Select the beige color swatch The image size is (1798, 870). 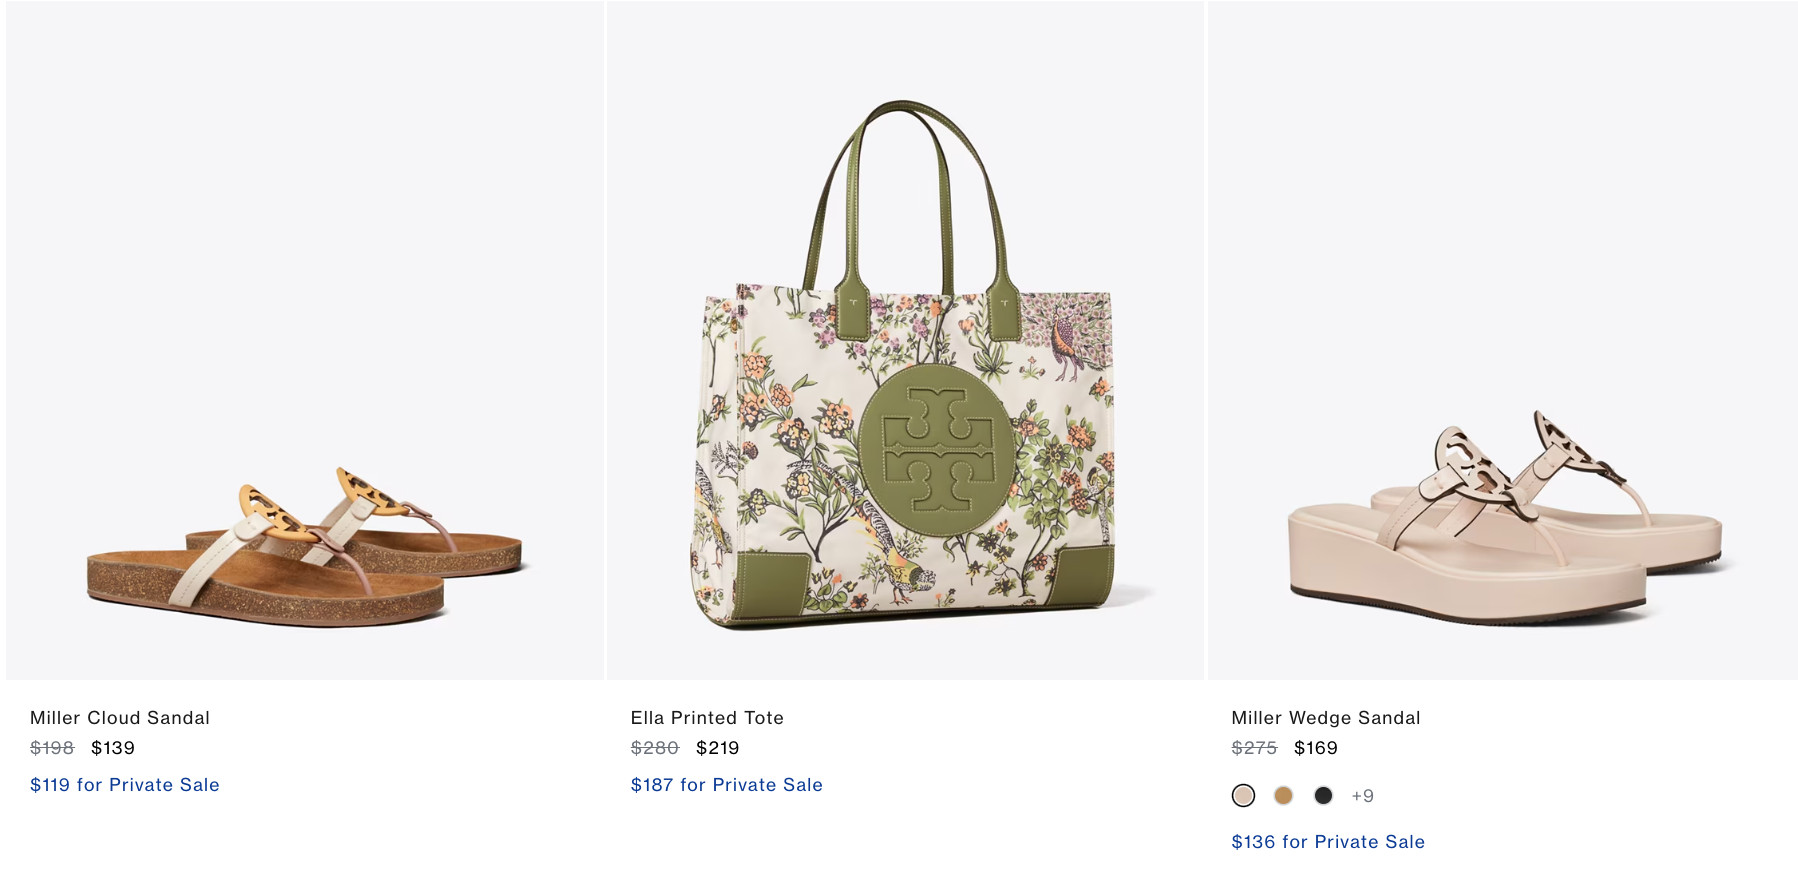1243,796
